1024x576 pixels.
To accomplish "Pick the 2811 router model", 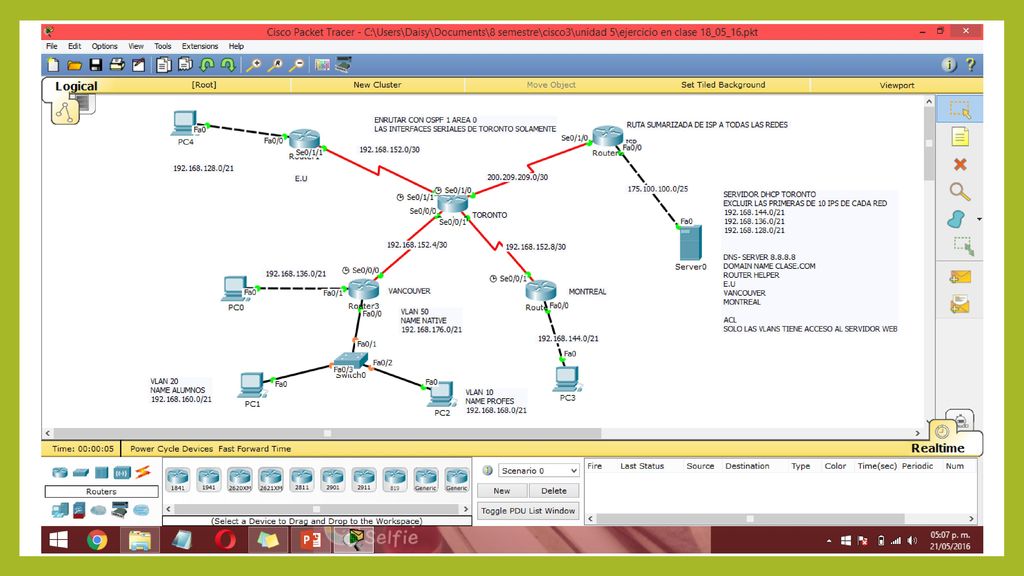I will tap(302, 480).
